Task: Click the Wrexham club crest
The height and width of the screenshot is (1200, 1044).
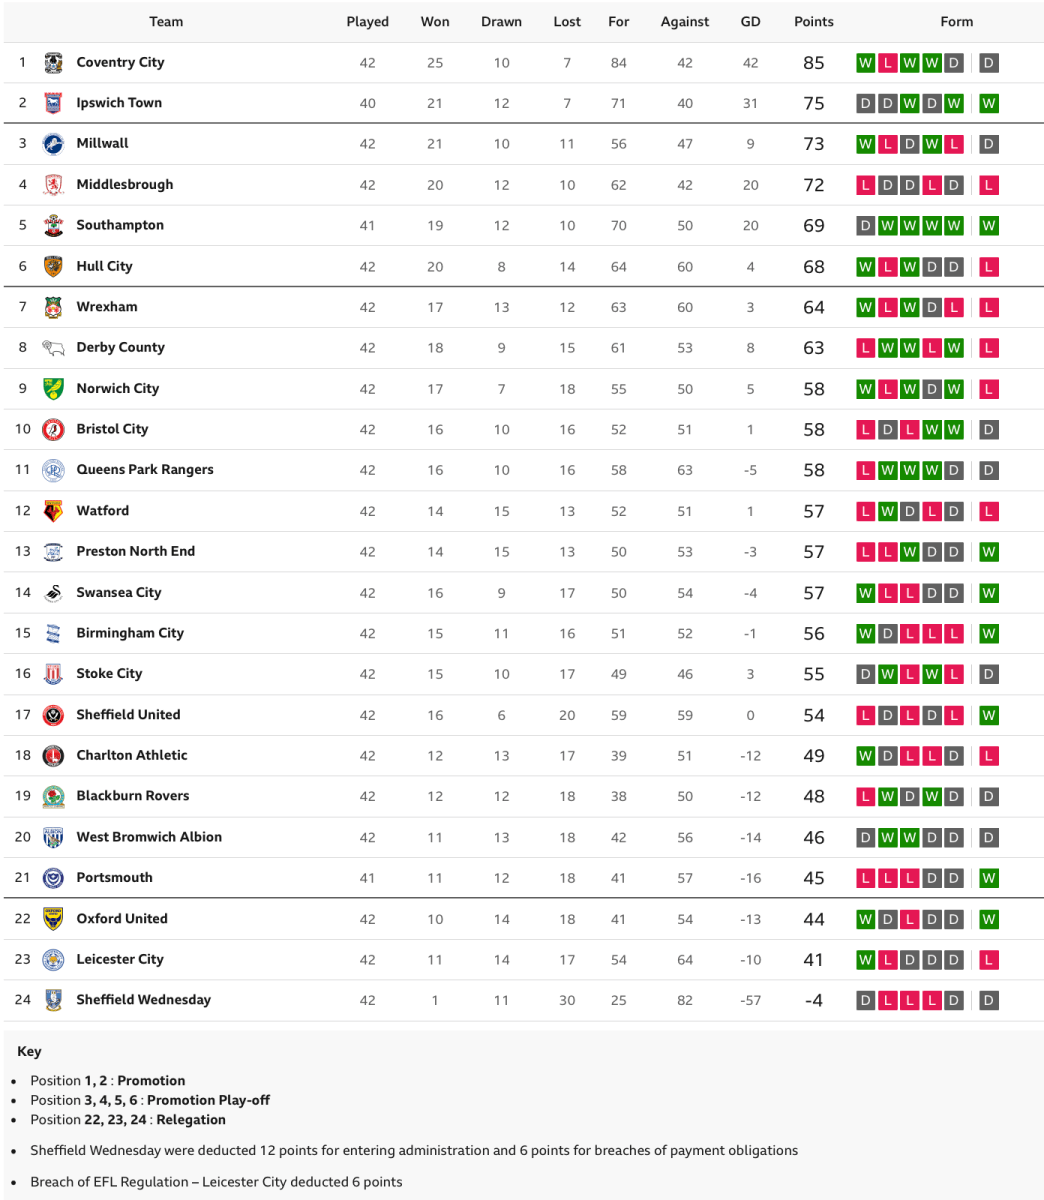Action: click(x=53, y=307)
